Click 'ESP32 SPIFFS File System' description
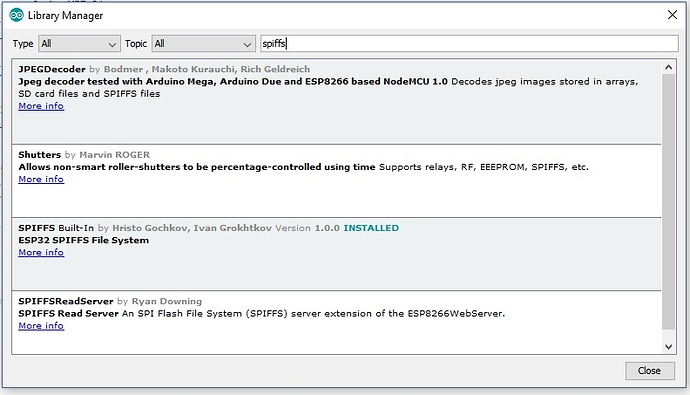 click(x=84, y=240)
